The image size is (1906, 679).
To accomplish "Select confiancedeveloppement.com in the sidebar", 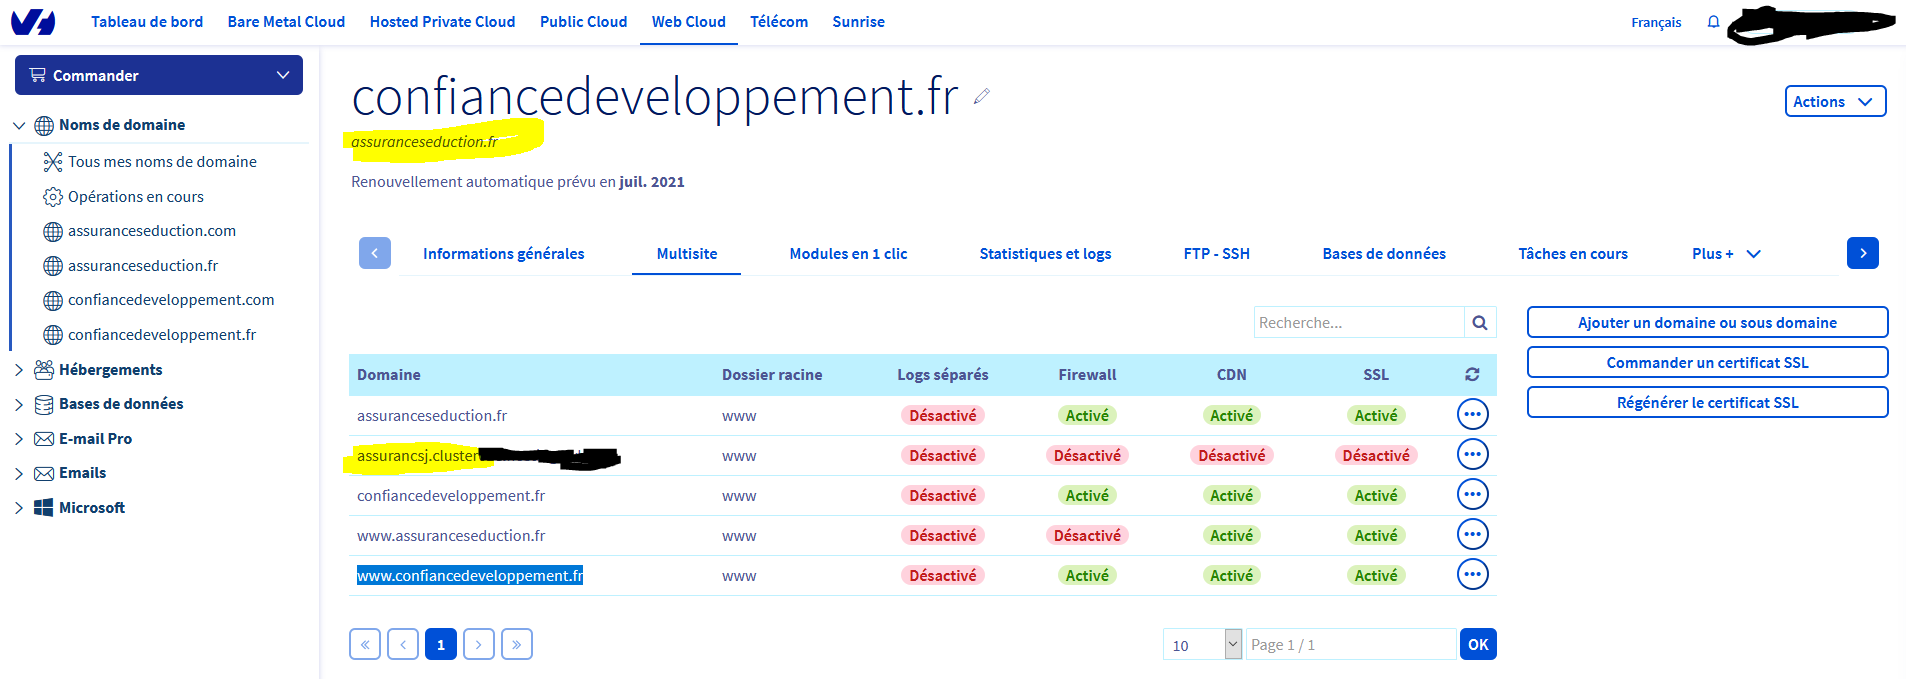I will 171,300.
